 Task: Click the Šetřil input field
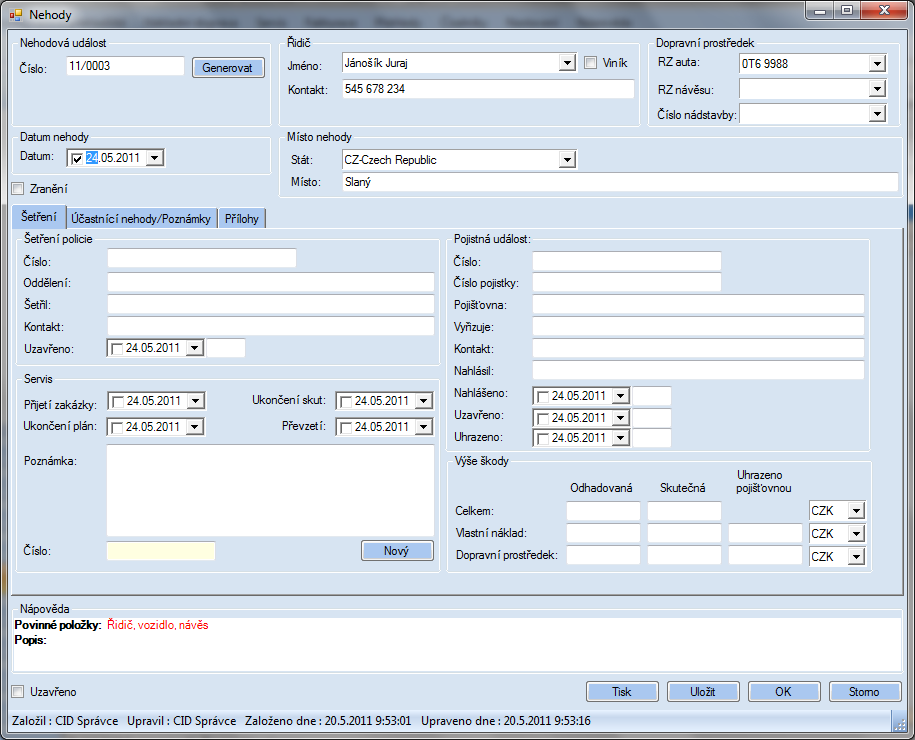pyautogui.click(x=271, y=305)
